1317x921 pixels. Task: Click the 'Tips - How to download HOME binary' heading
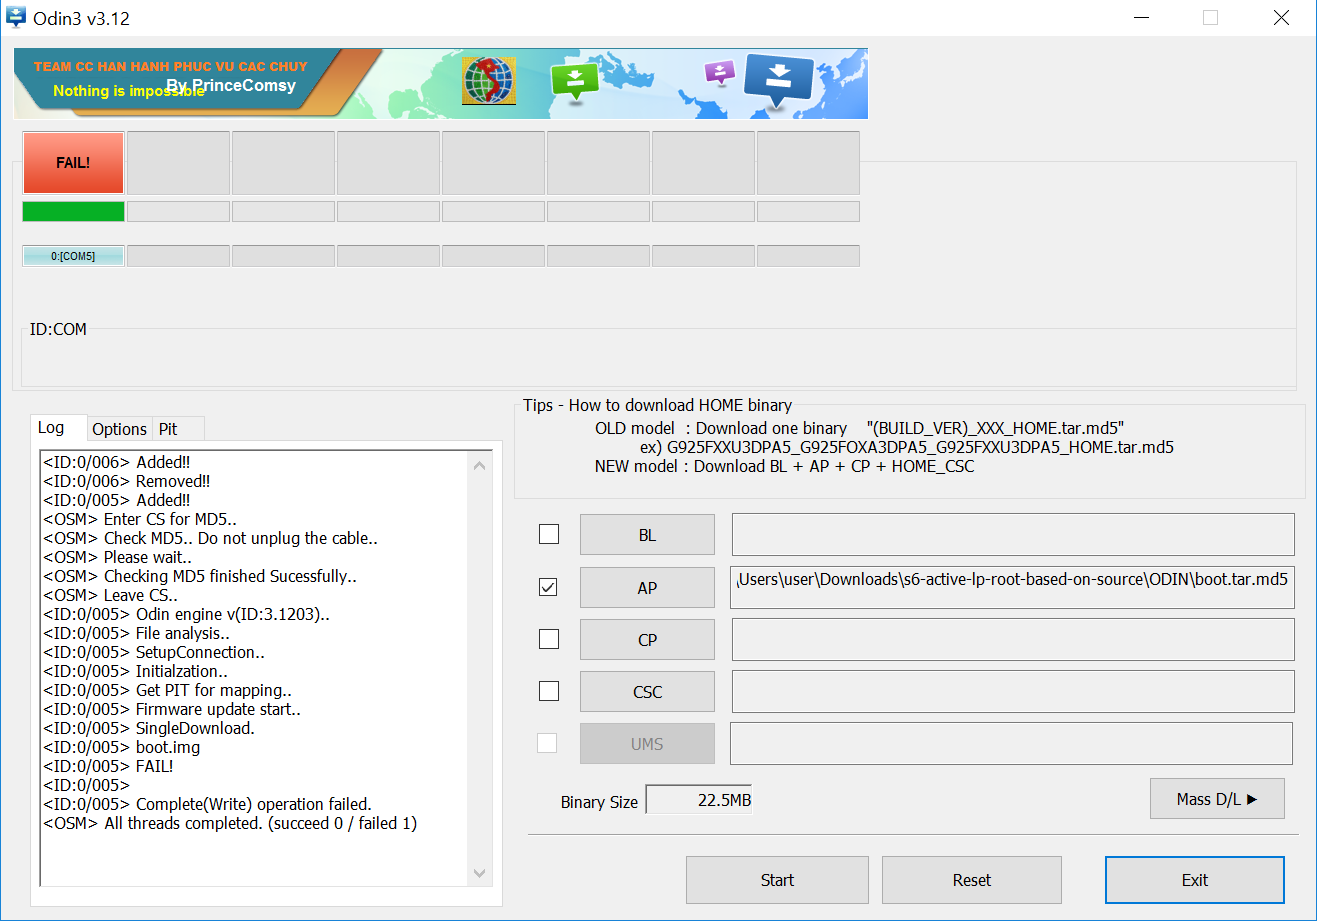[x=657, y=405]
